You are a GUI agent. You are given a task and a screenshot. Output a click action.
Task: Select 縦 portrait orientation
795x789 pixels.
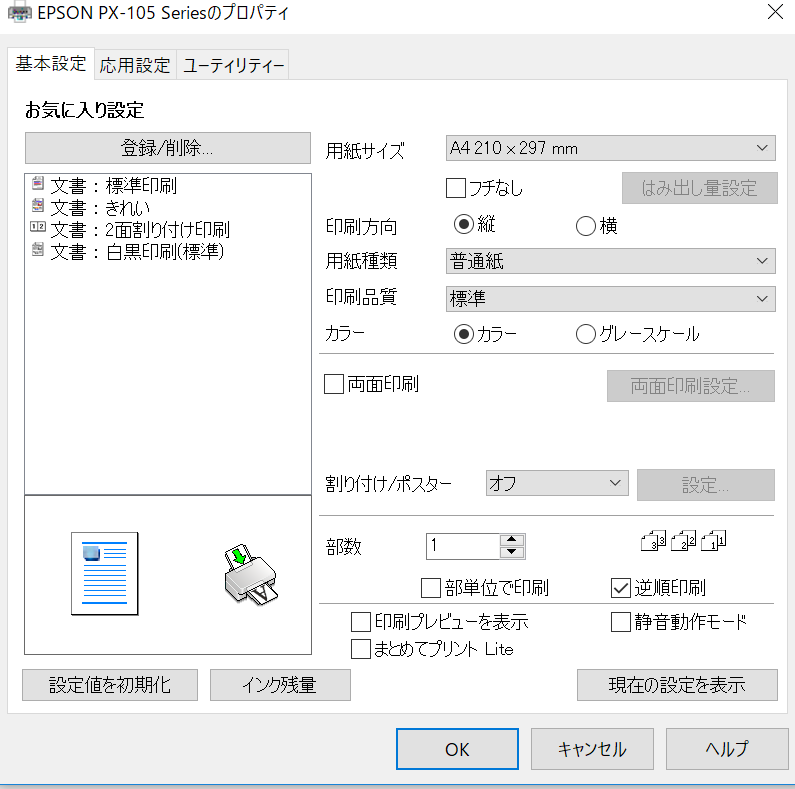tap(463, 224)
